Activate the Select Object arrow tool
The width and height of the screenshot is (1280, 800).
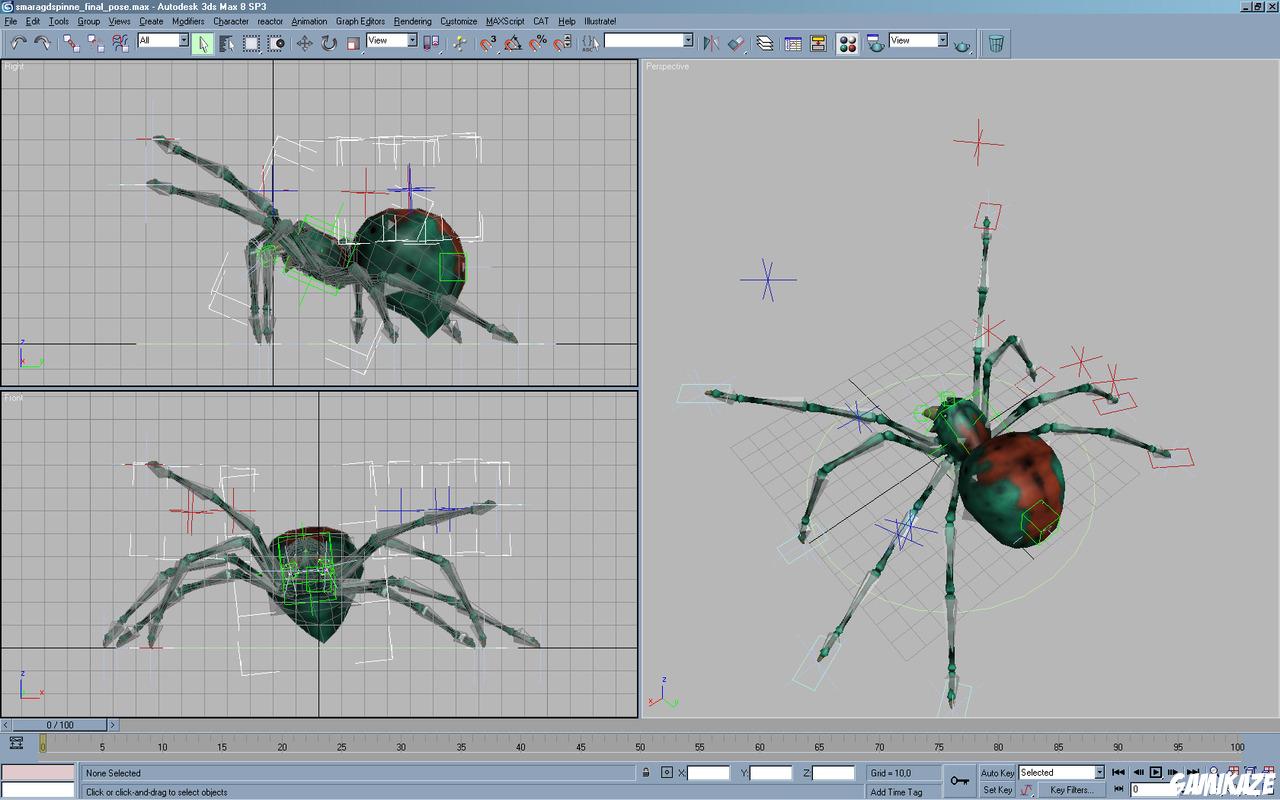pyautogui.click(x=202, y=43)
